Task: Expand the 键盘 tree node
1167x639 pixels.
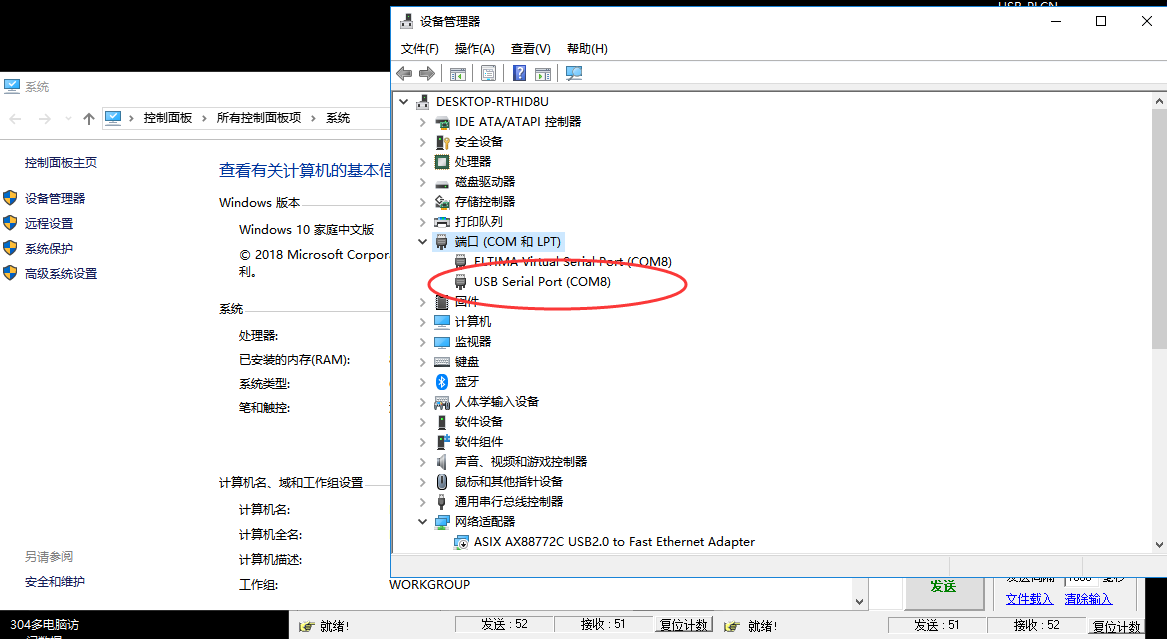Action: tap(423, 361)
